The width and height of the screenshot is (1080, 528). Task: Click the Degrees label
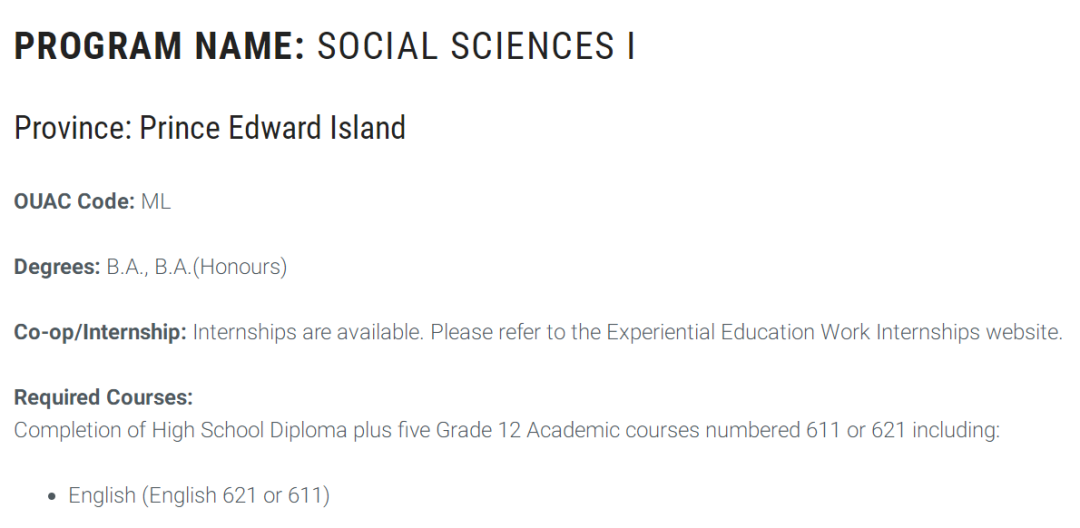click(x=57, y=266)
